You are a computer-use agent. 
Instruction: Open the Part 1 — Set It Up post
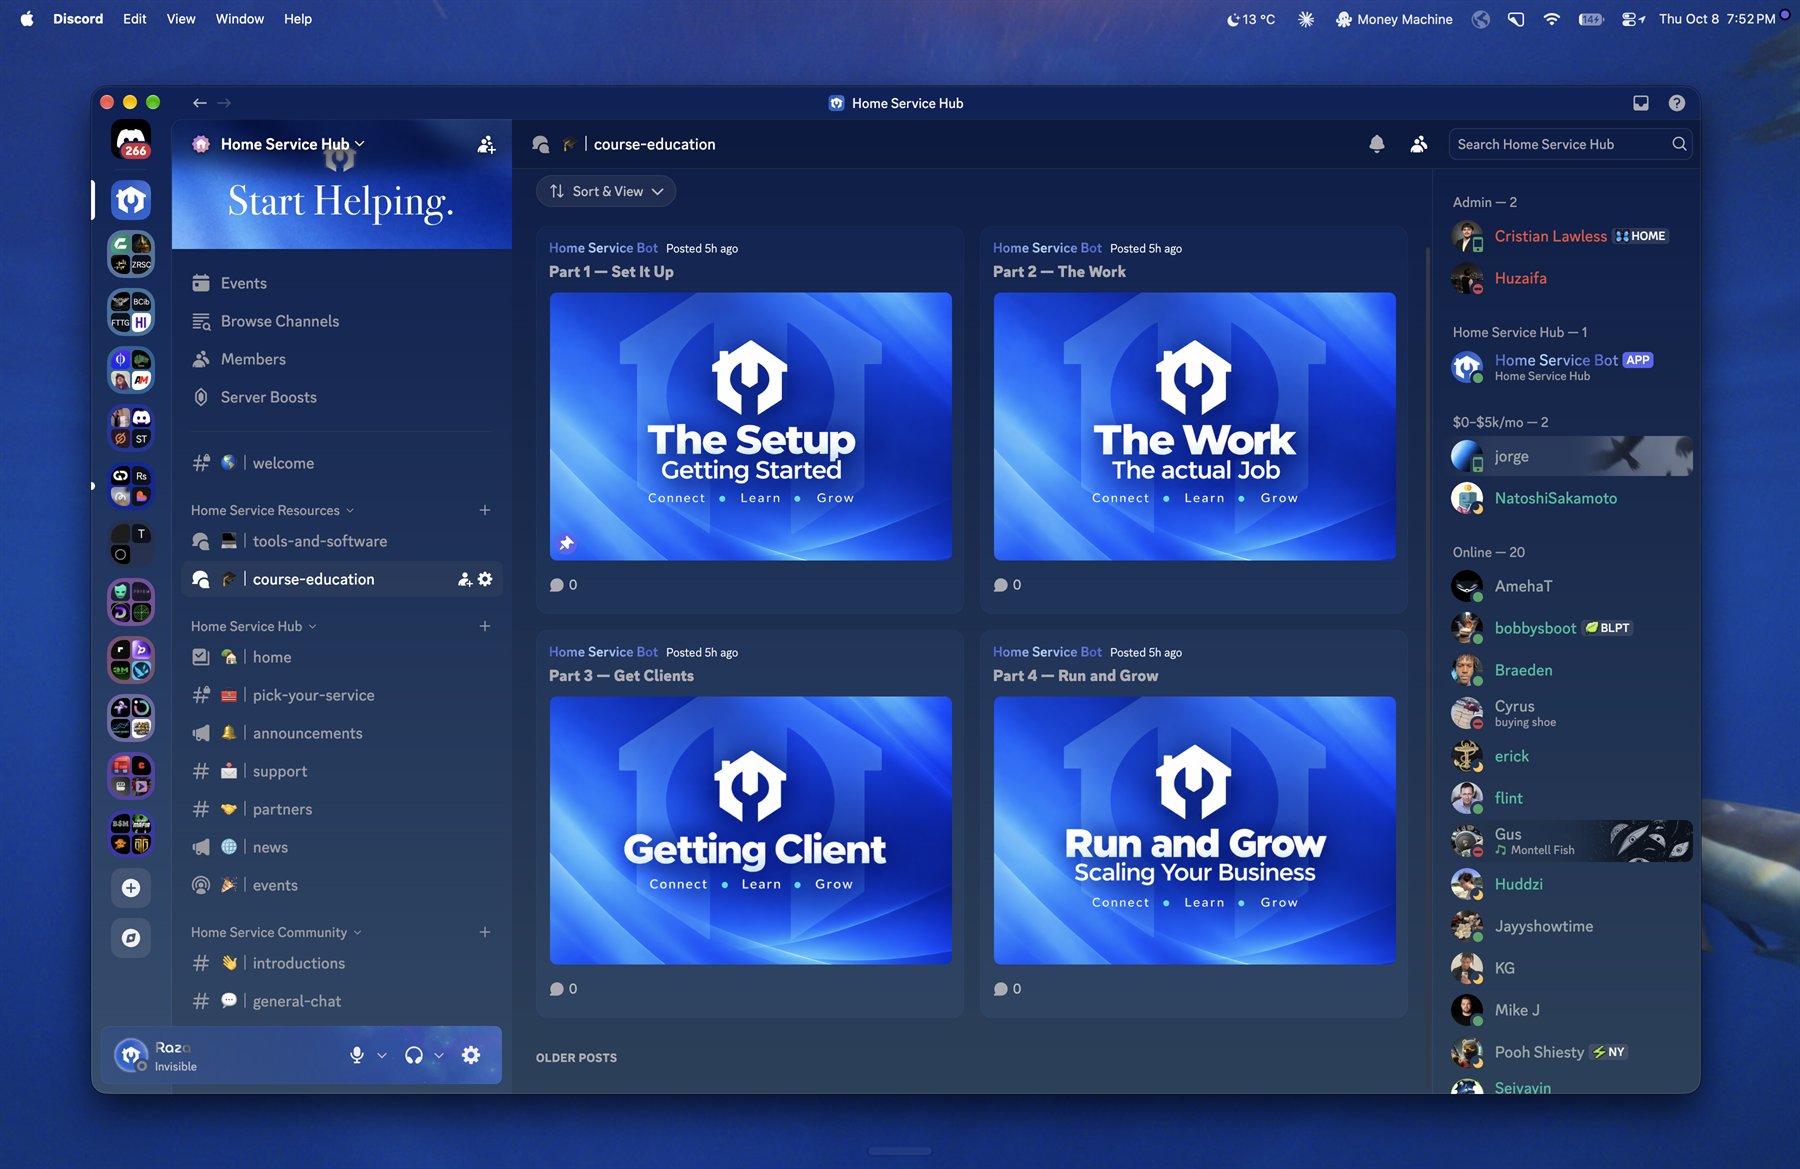tap(750, 419)
